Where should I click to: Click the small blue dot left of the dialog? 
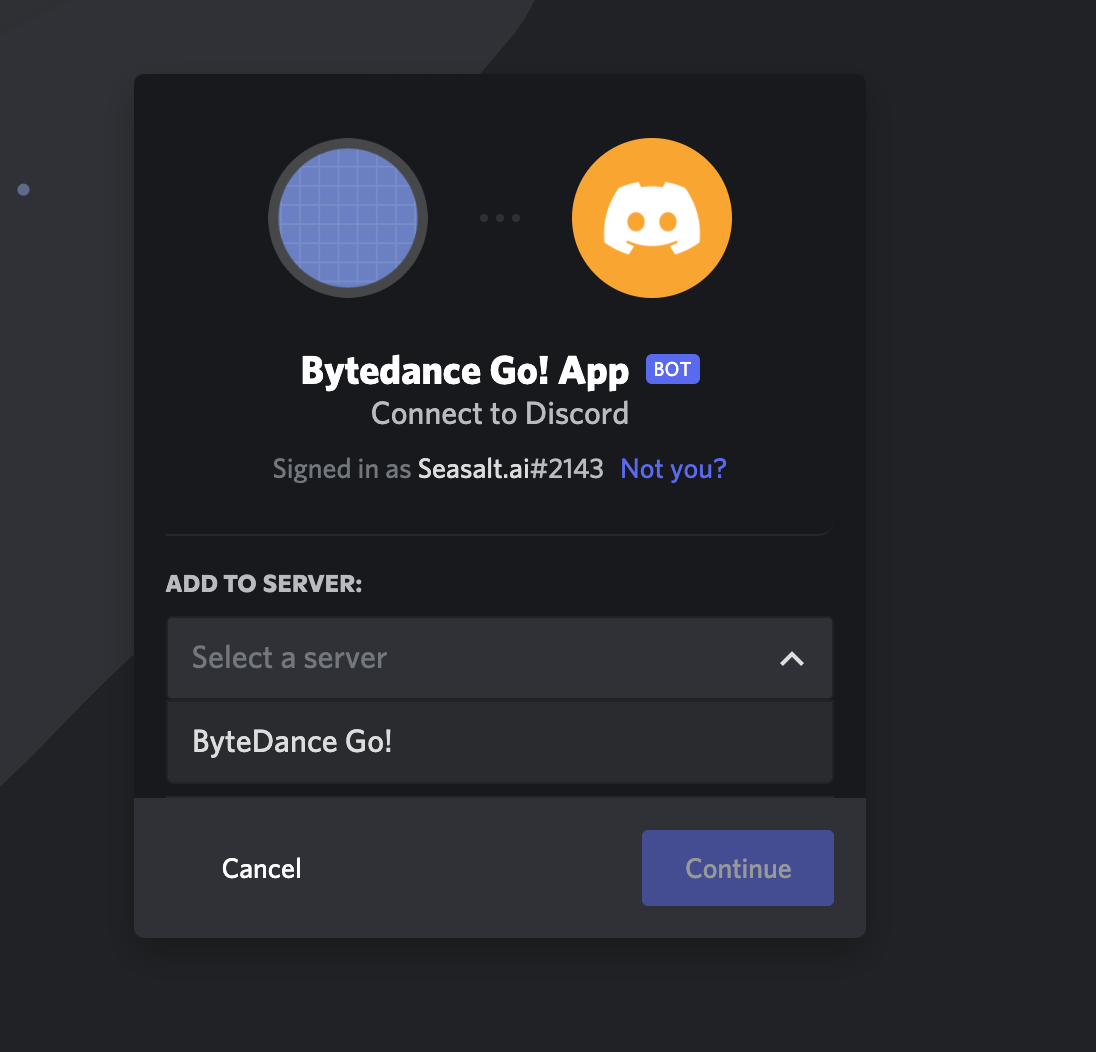23,189
